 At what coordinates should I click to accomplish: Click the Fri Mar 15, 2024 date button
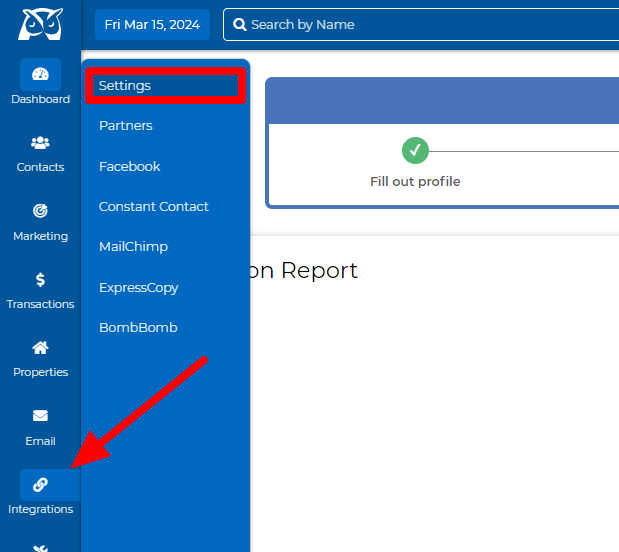152,24
